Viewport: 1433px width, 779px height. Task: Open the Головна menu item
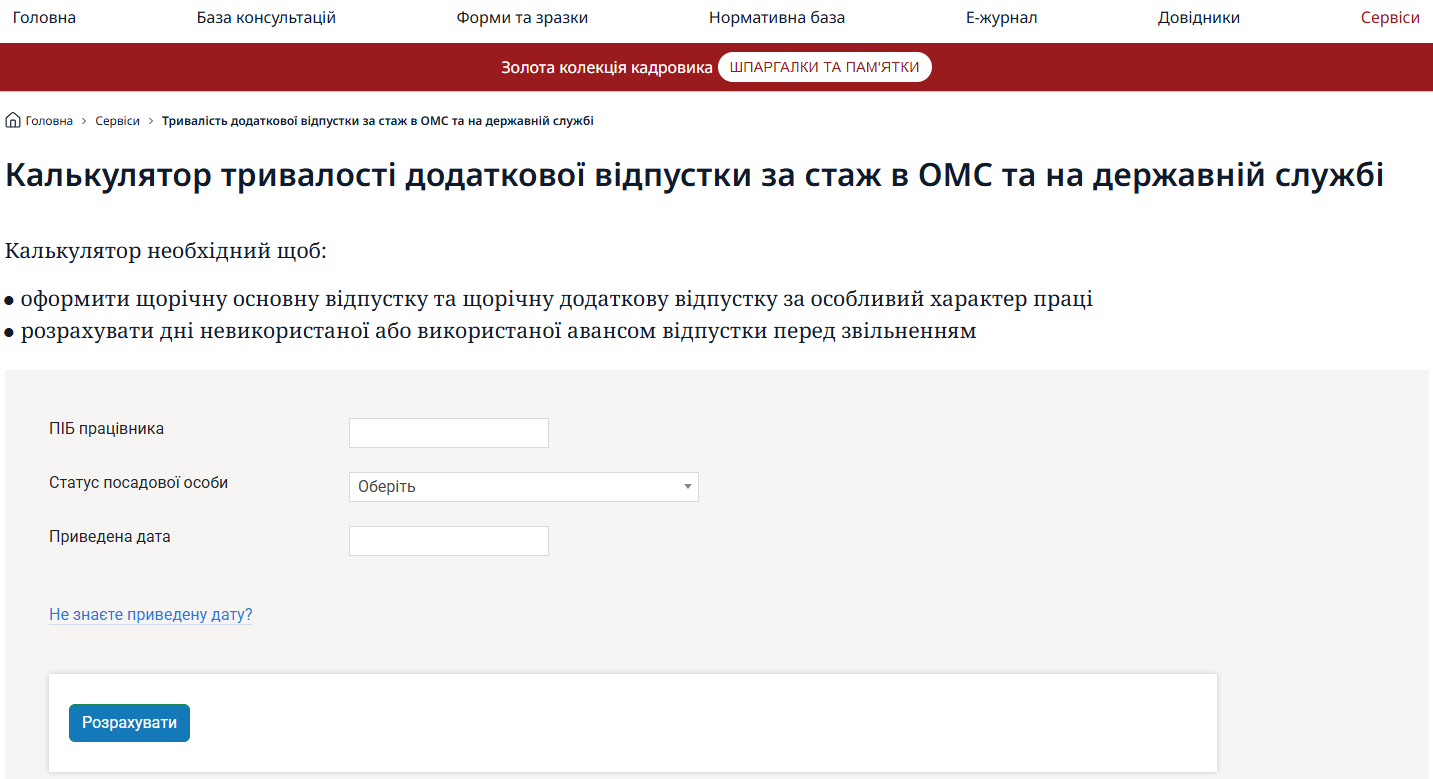pyautogui.click(x=44, y=18)
